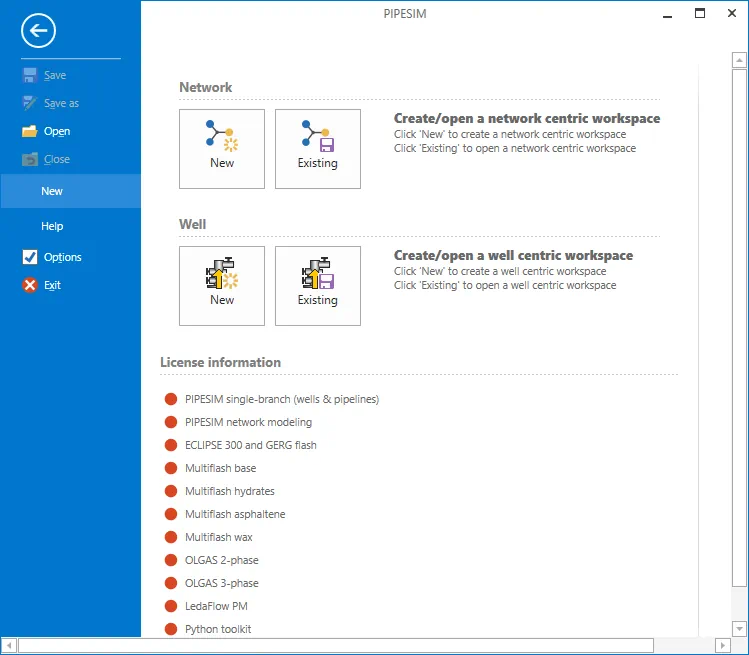This screenshot has width=749, height=655.
Task: Close the PIPESIM window
Action: [732, 13]
